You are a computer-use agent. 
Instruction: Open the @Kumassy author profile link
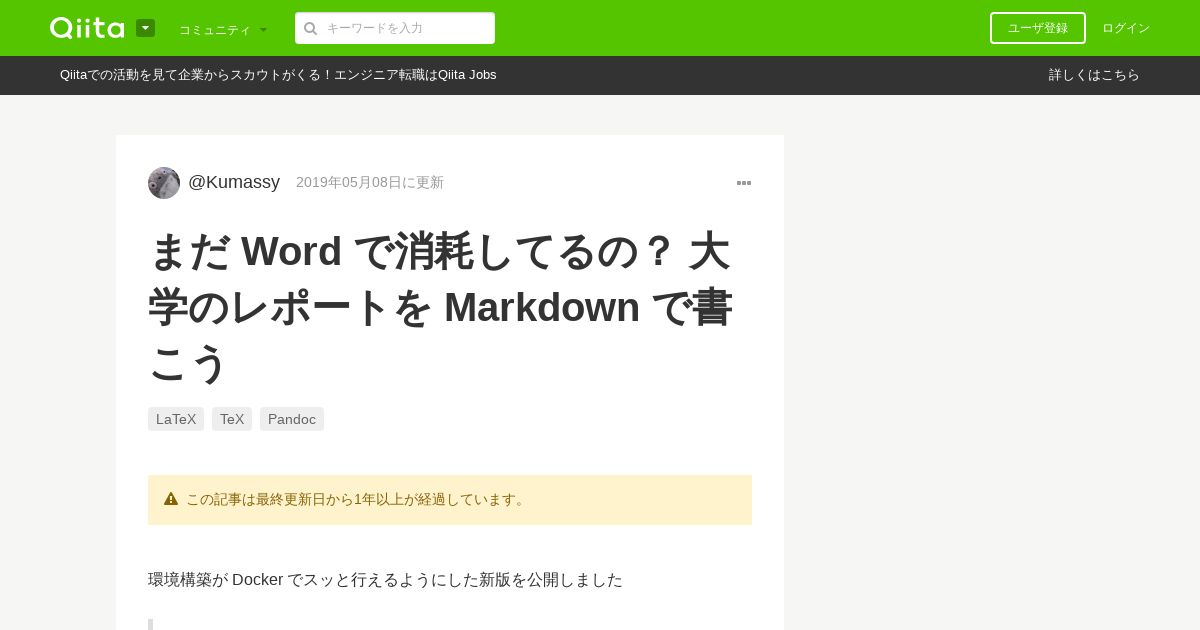click(x=234, y=182)
